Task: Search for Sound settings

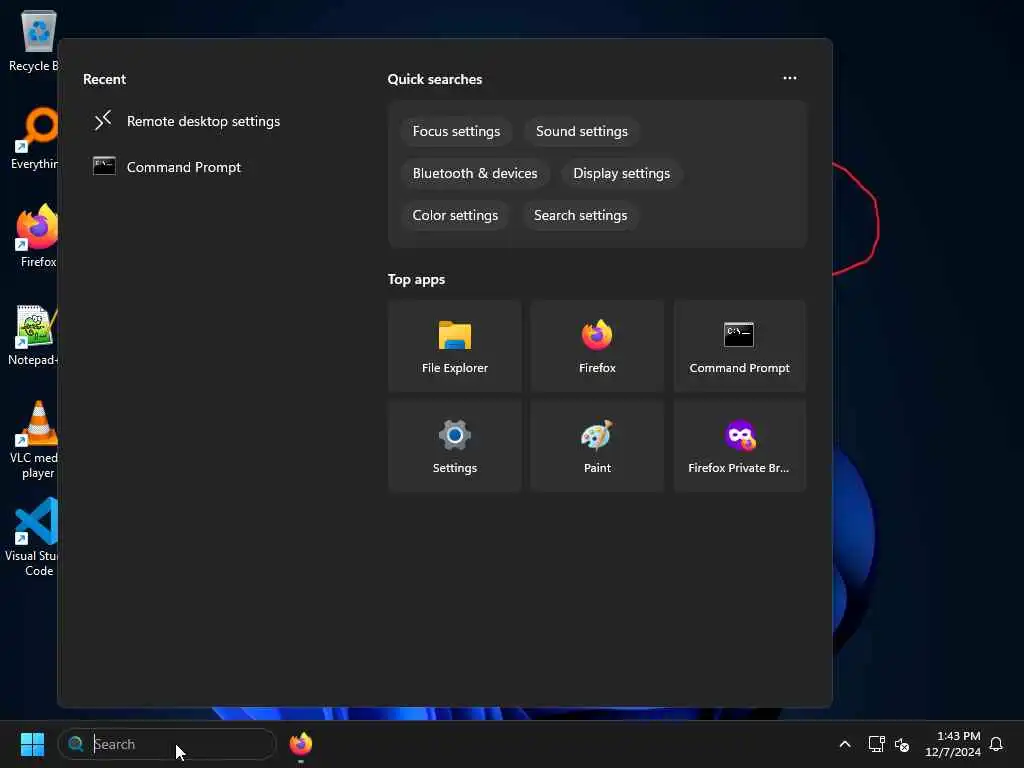Action: (581, 131)
